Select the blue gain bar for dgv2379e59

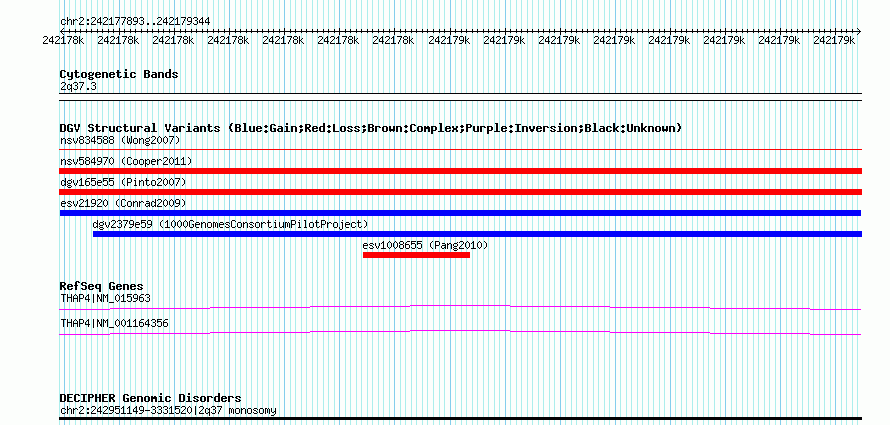coord(477,234)
